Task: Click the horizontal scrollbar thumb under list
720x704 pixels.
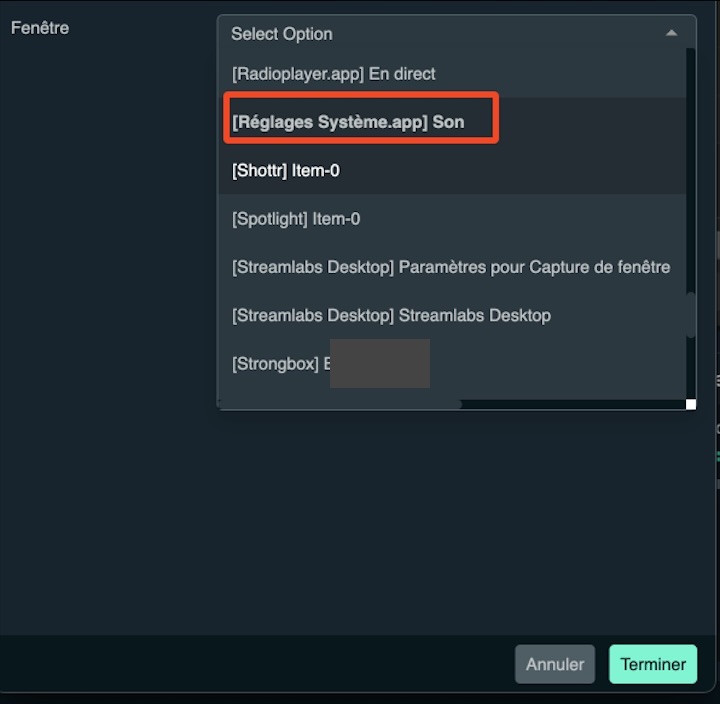Action: tap(340, 405)
